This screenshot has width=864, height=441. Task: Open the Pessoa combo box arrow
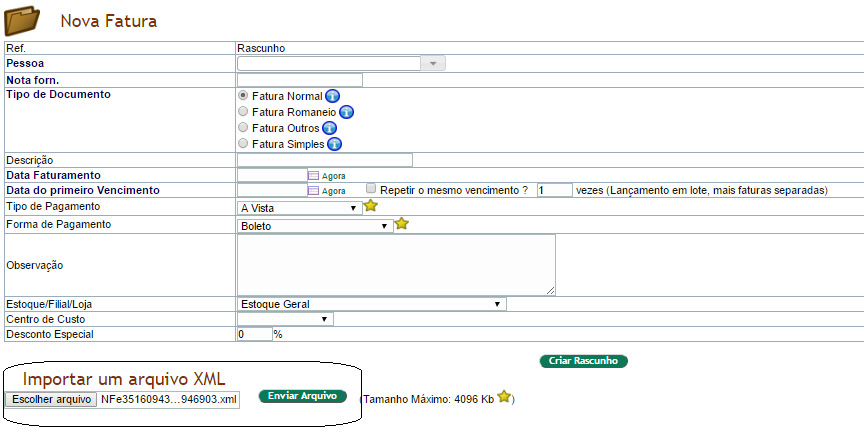[433, 63]
